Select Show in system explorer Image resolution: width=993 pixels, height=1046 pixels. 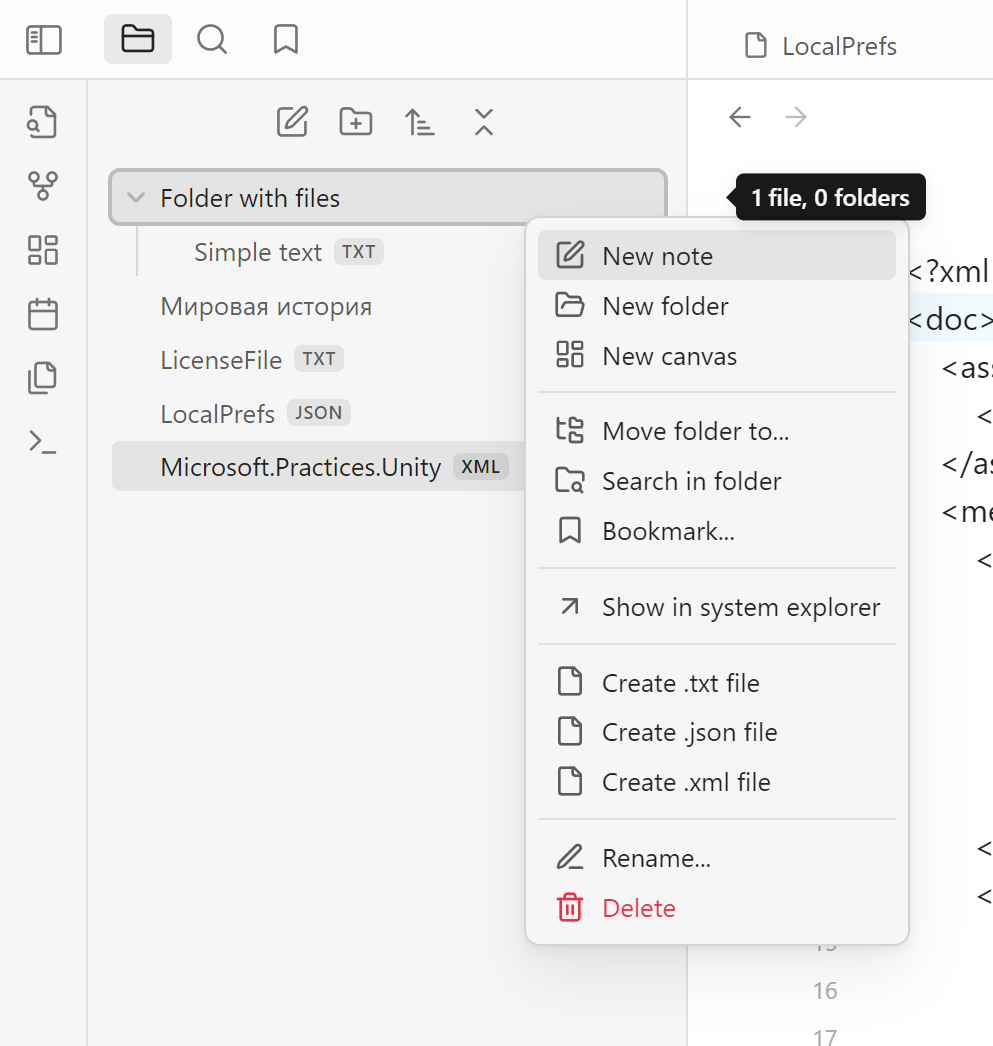click(716, 606)
